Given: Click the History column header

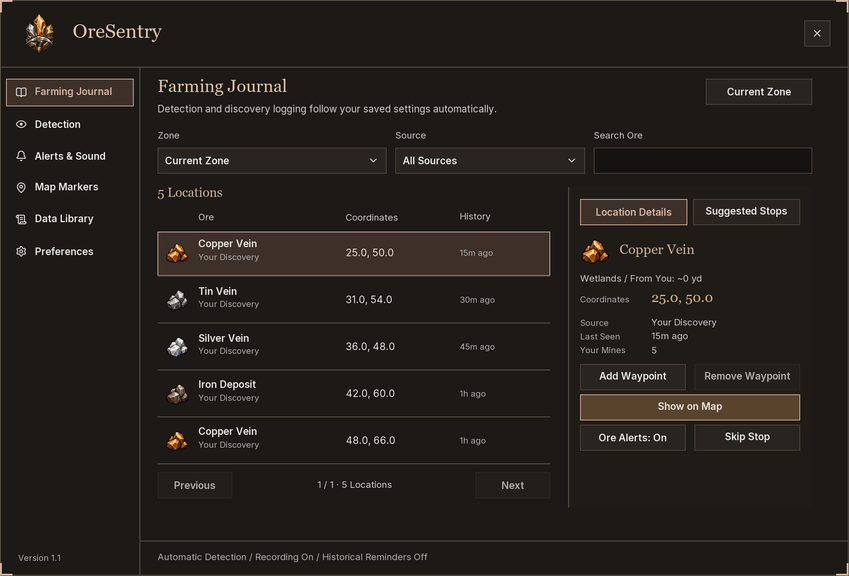Looking at the screenshot, I should pyautogui.click(x=475, y=217).
